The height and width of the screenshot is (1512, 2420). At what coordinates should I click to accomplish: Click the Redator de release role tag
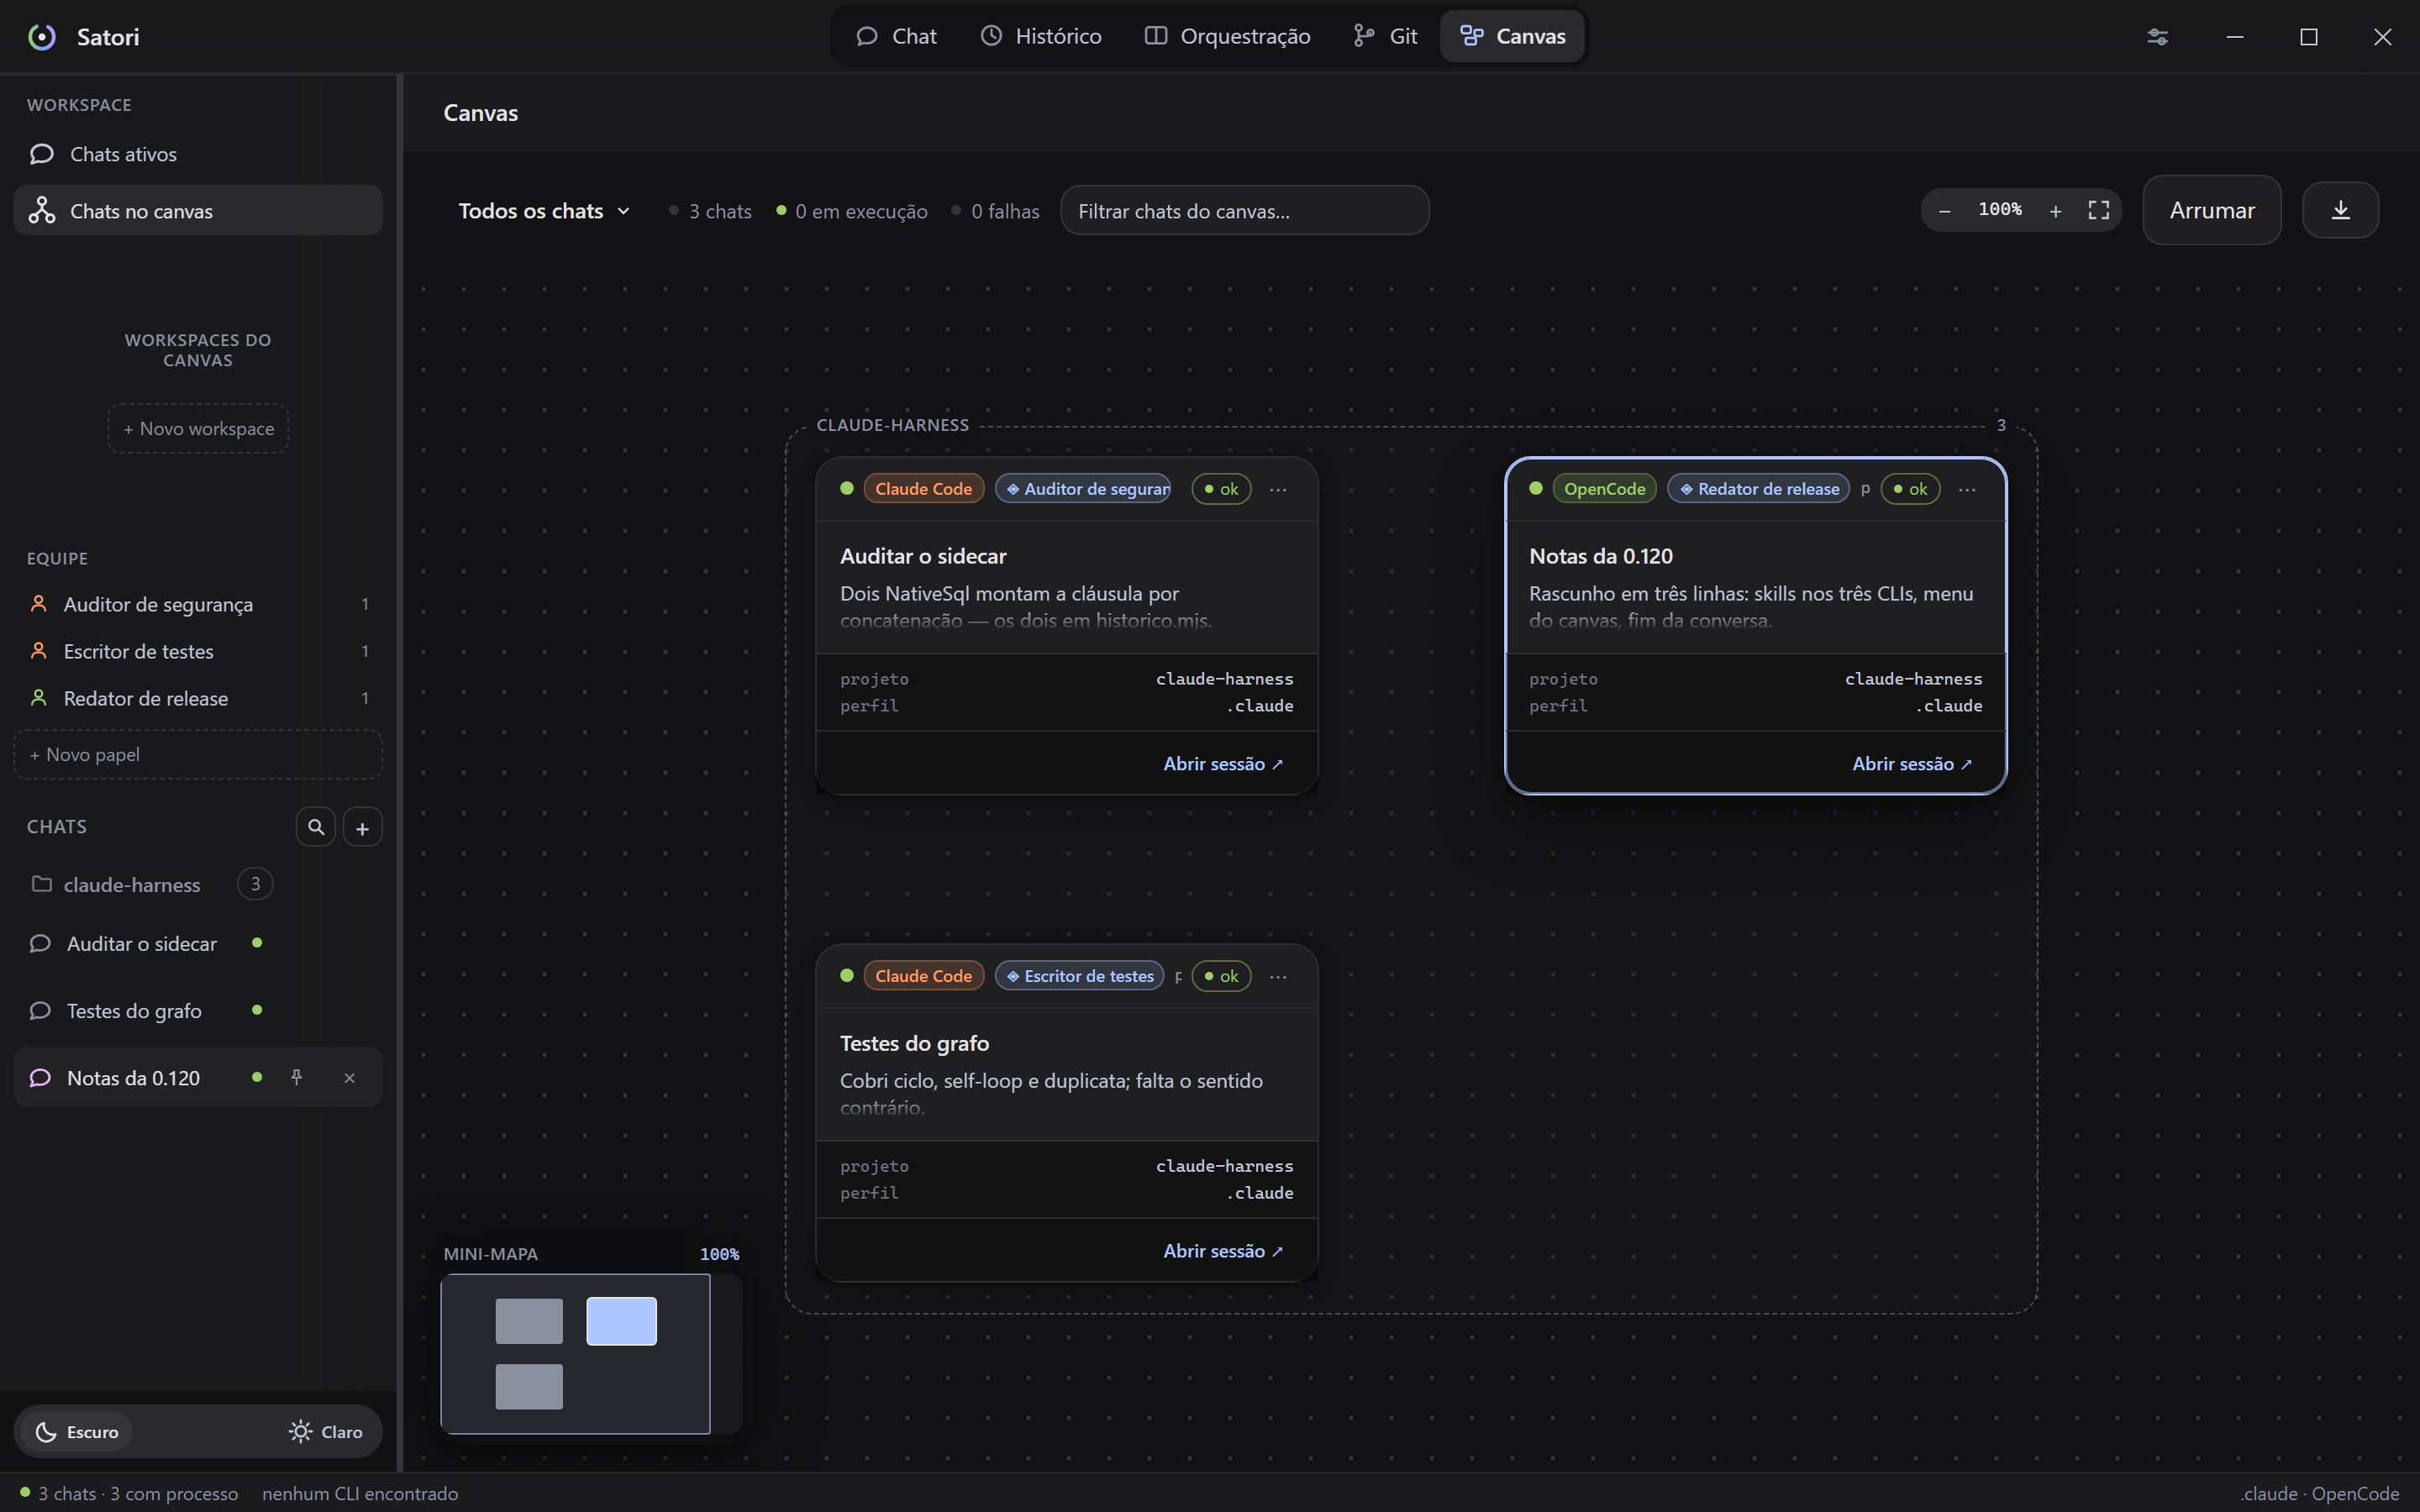tap(1758, 488)
